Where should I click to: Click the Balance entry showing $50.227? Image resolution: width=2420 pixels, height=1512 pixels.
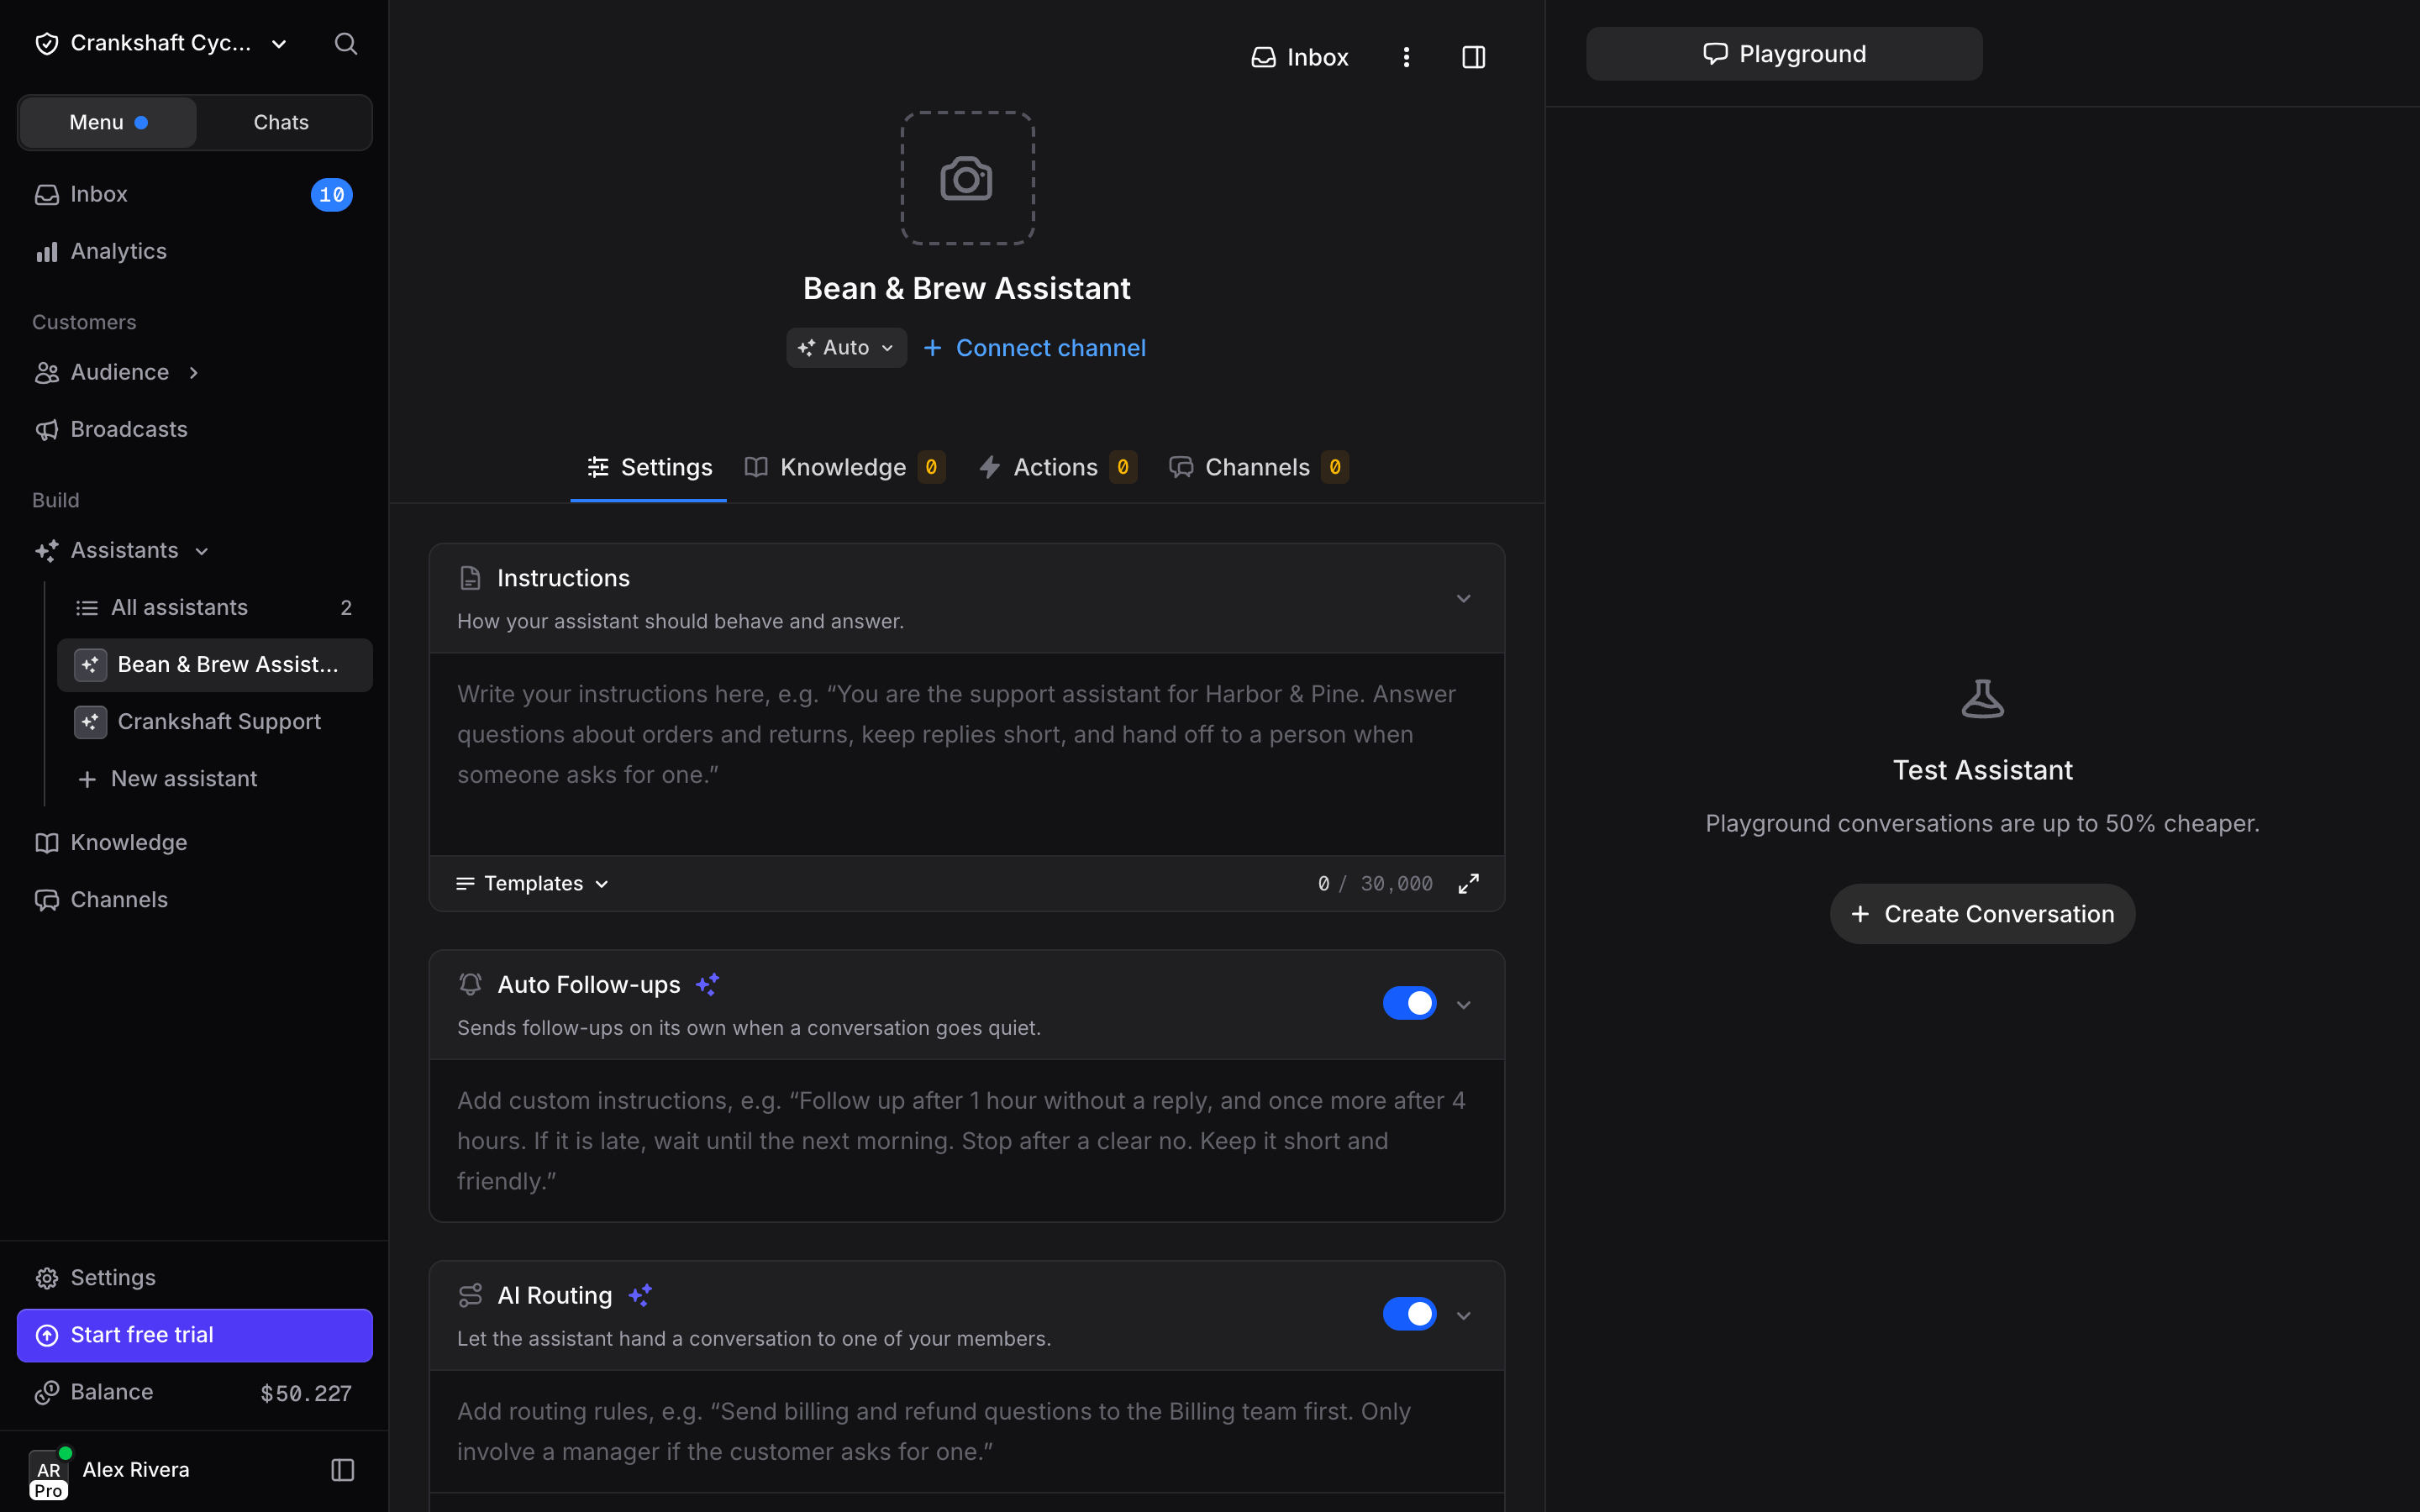click(x=194, y=1392)
